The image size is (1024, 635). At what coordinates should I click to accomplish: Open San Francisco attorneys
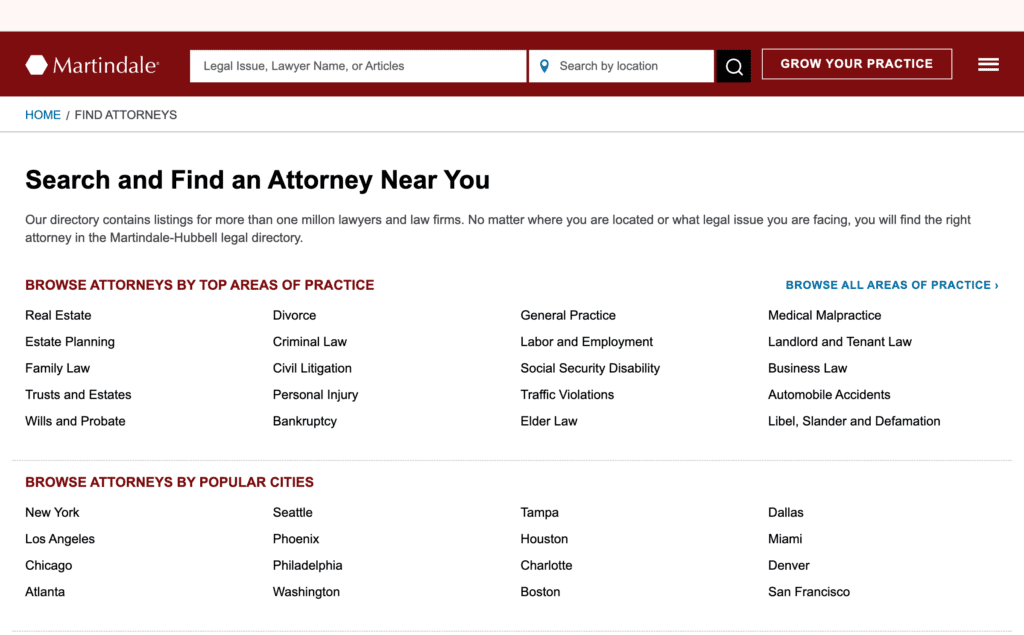coord(809,592)
